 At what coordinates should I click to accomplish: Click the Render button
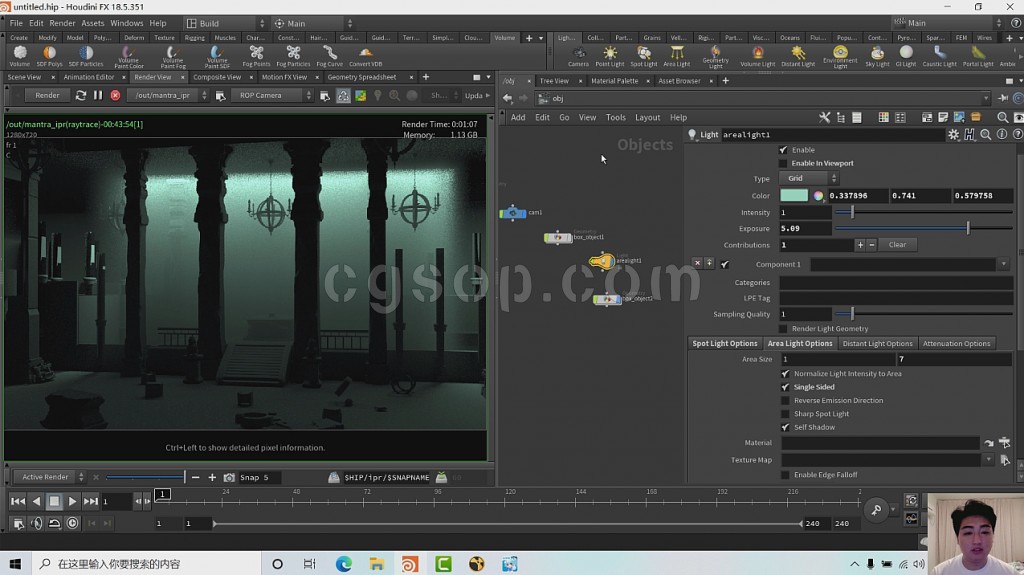(47, 95)
